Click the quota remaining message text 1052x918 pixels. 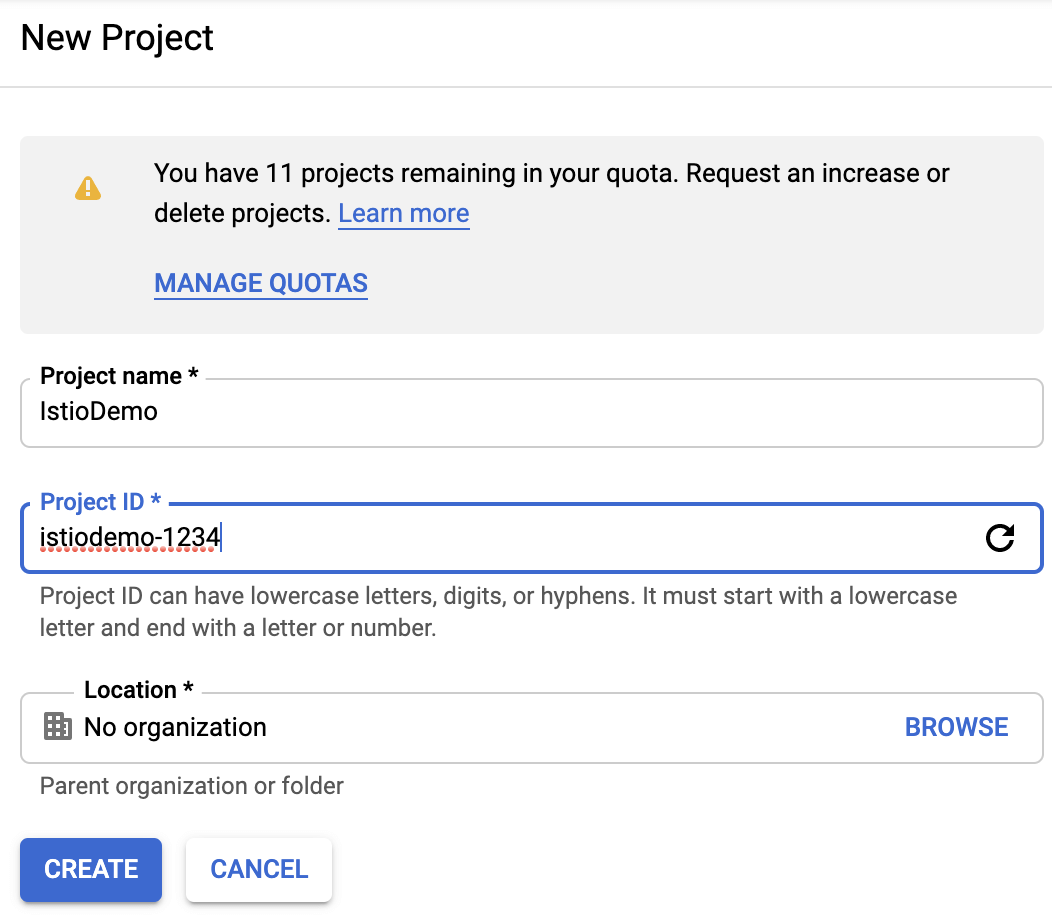point(551,193)
